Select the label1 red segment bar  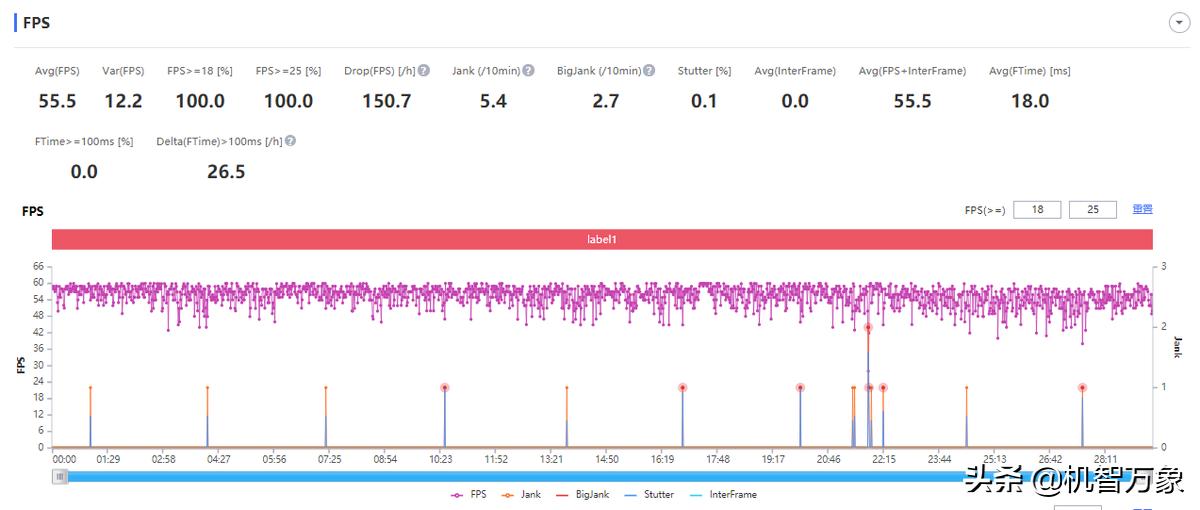coord(602,240)
